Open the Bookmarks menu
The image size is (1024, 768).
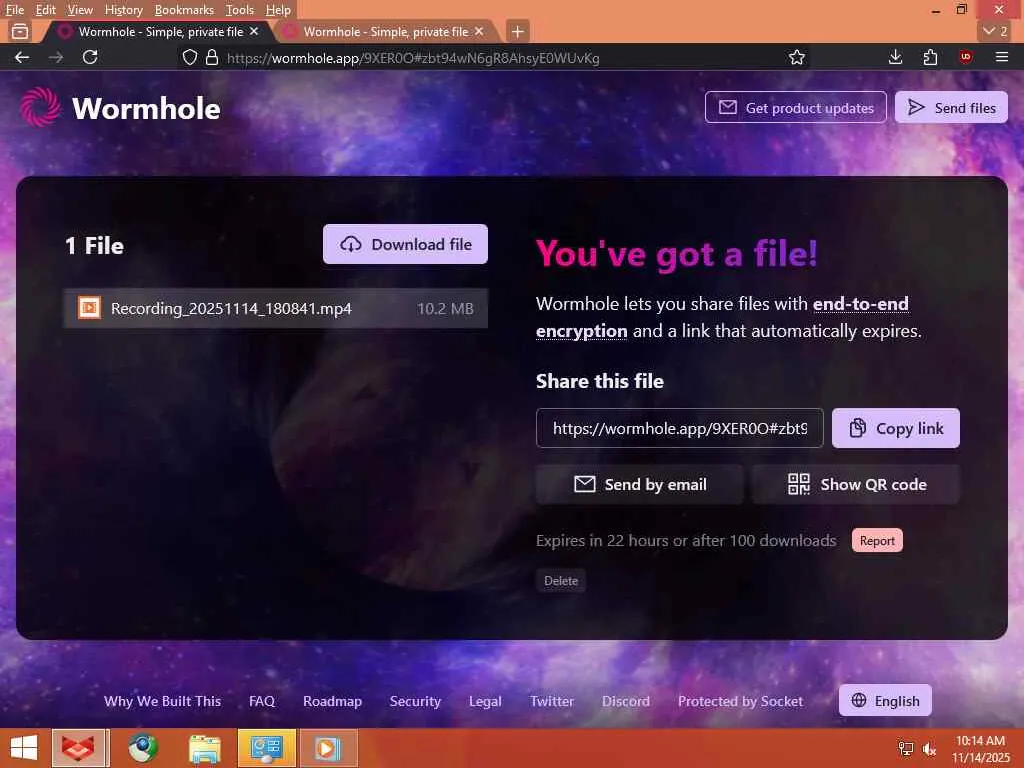[x=184, y=10]
